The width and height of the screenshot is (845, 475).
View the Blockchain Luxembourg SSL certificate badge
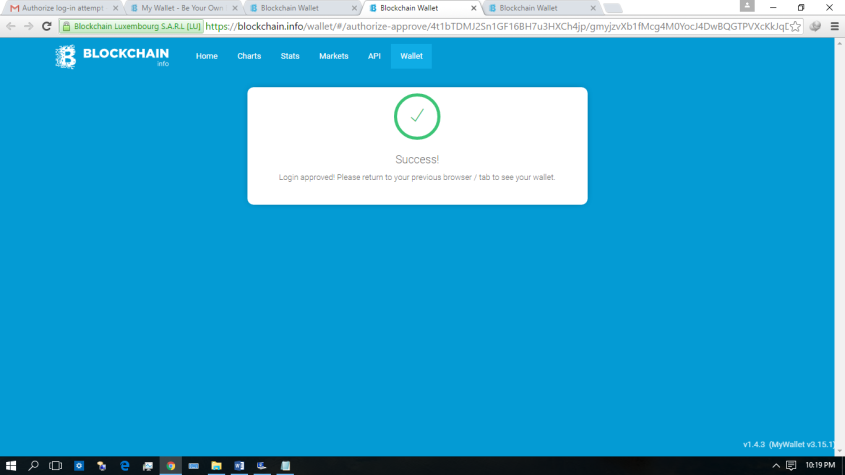(x=131, y=27)
